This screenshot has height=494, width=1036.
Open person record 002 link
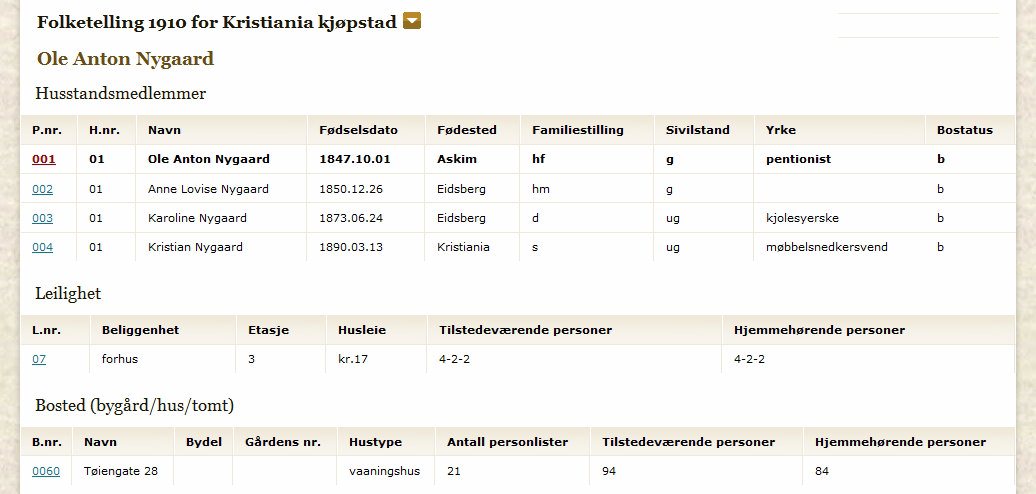(42, 189)
